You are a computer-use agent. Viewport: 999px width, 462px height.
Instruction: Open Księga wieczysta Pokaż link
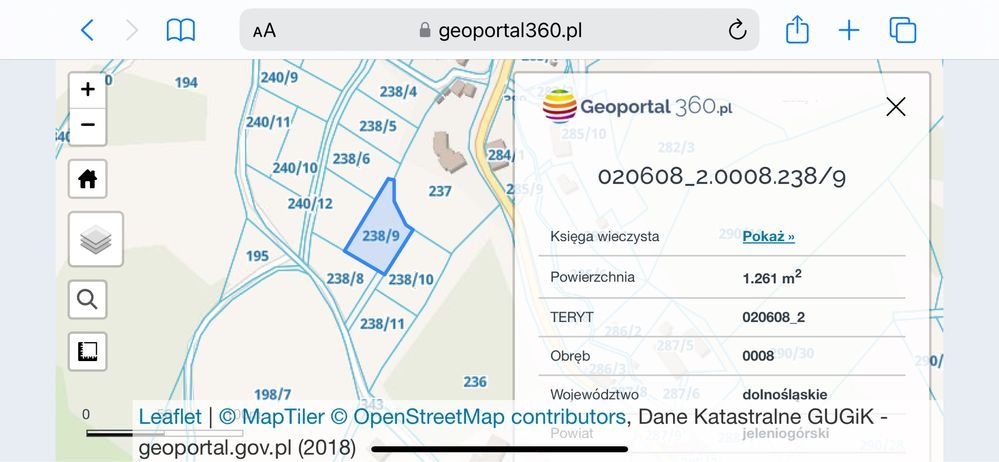click(768, 236)
